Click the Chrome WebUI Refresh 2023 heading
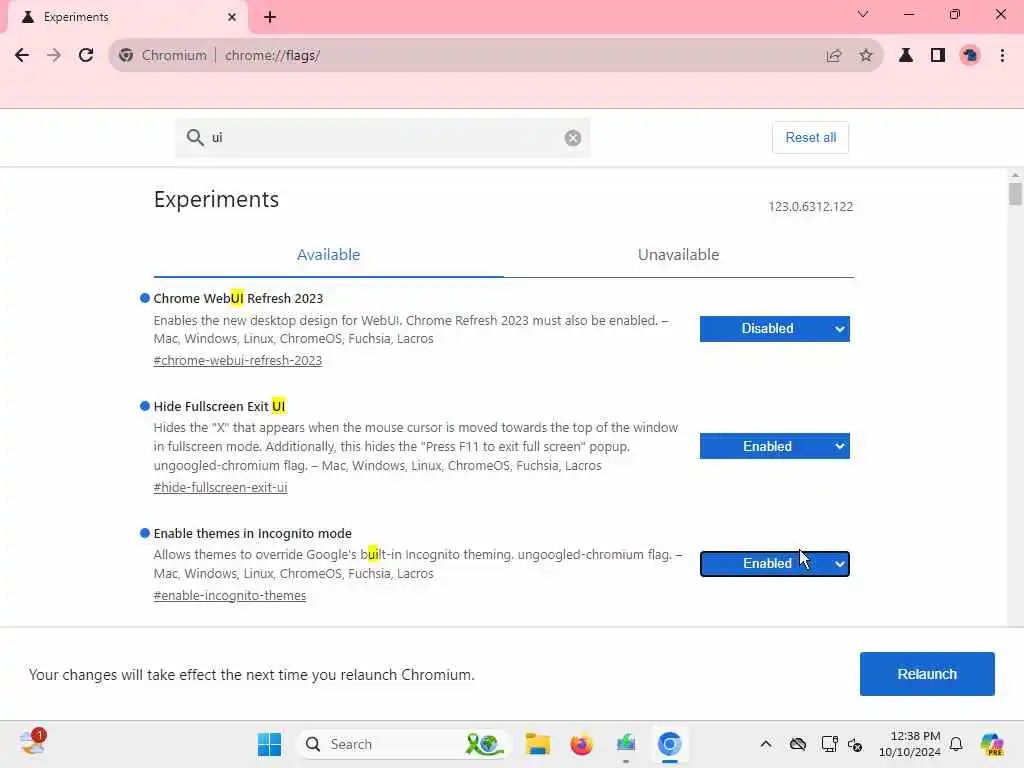 238,298
